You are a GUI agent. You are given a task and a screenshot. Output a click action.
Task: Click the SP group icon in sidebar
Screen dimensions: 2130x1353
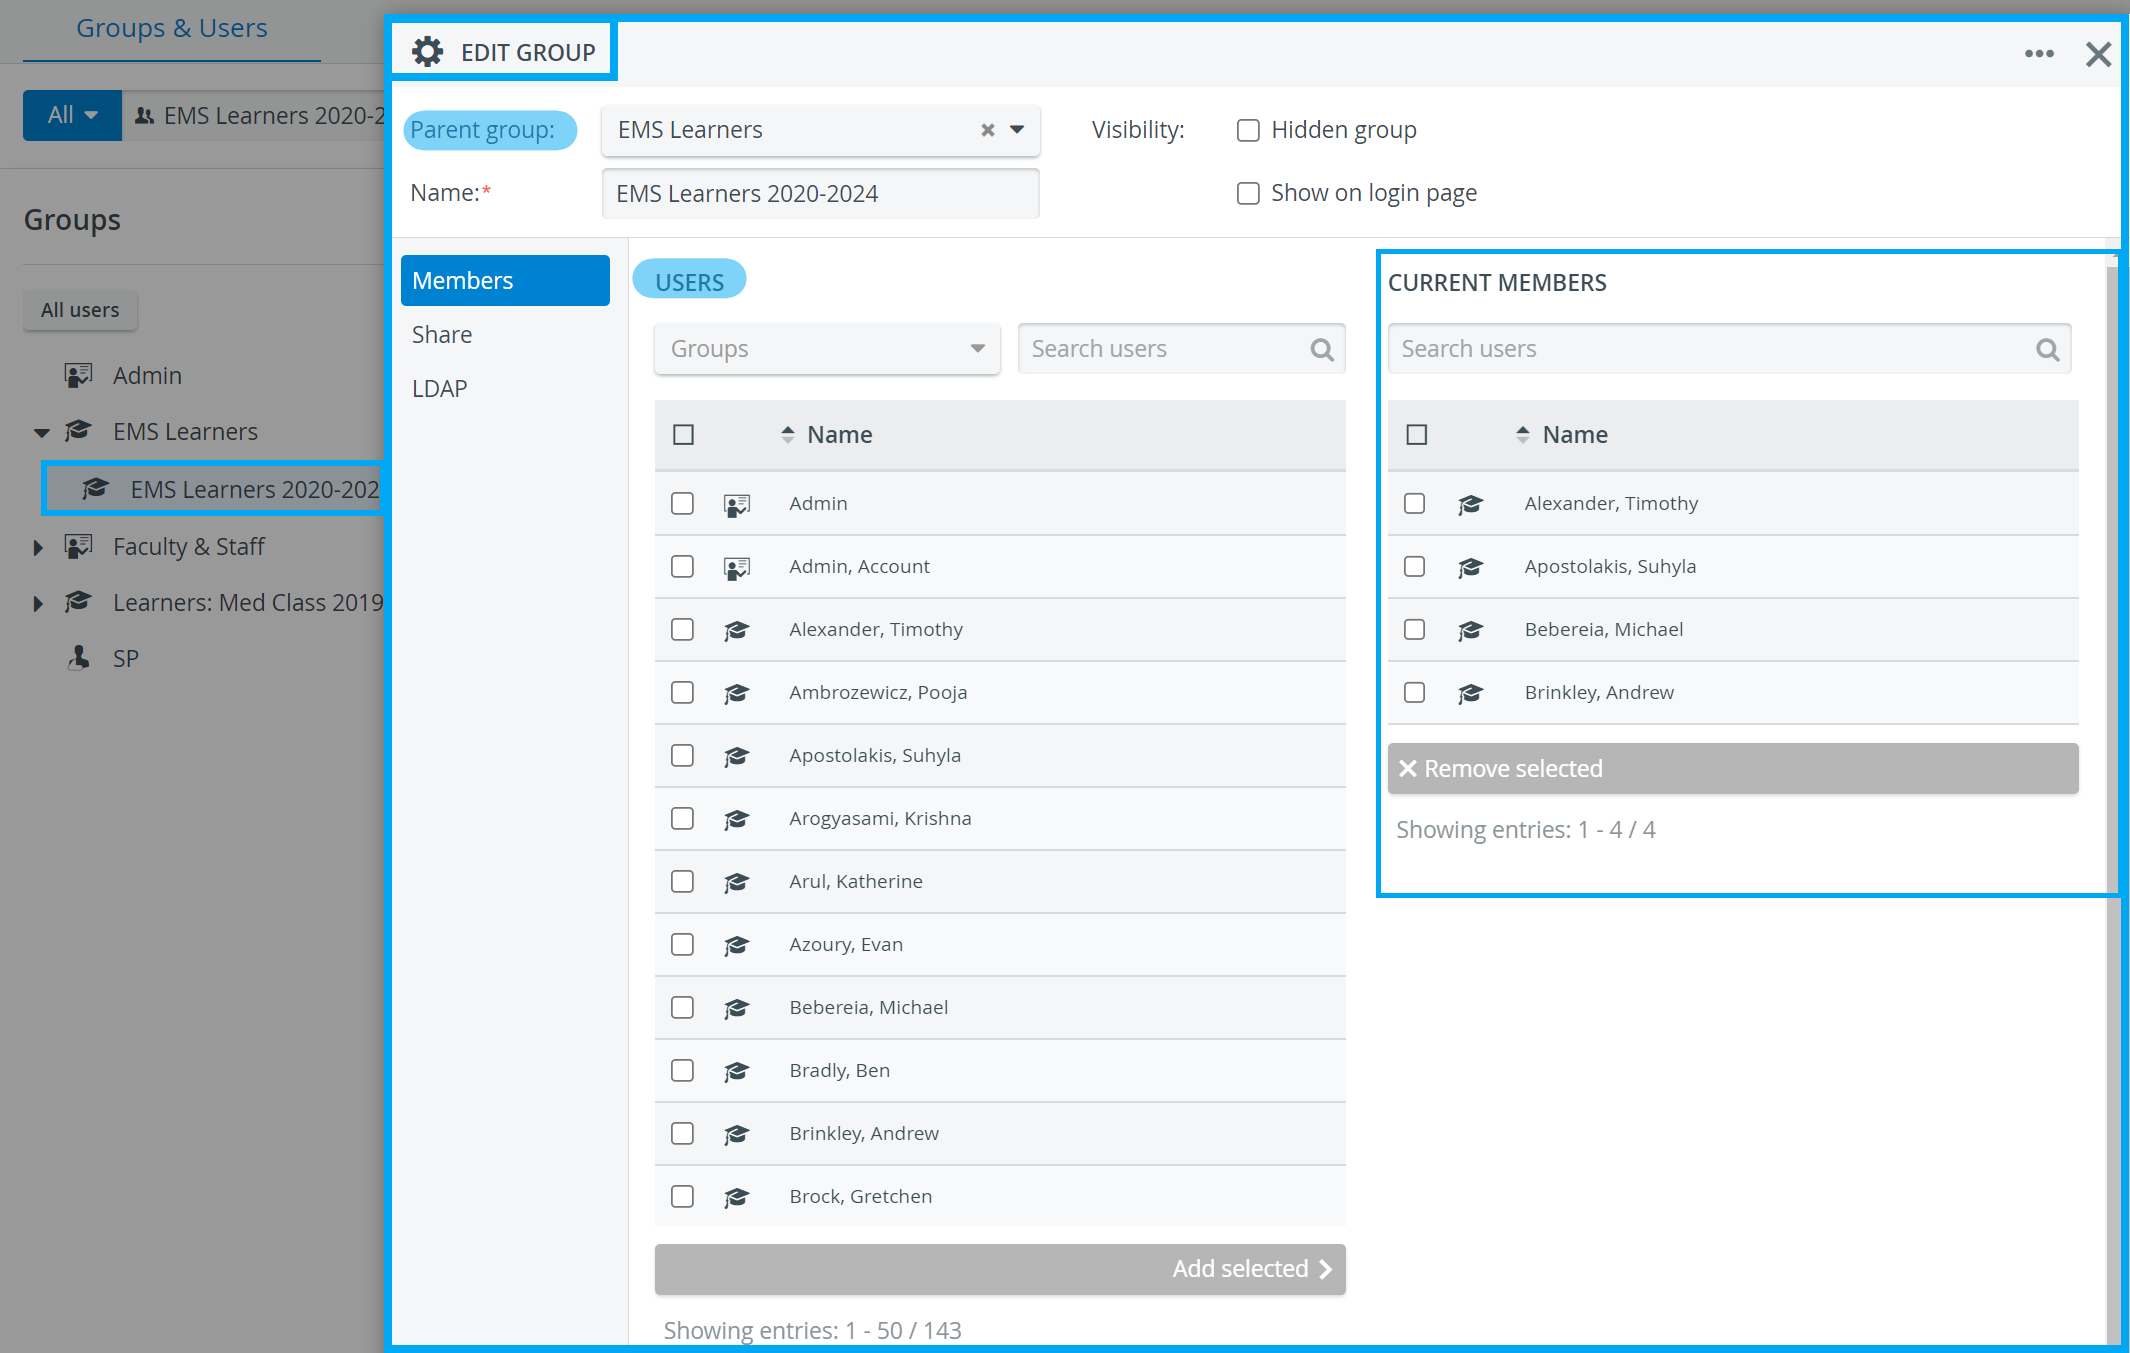(78, 658)
